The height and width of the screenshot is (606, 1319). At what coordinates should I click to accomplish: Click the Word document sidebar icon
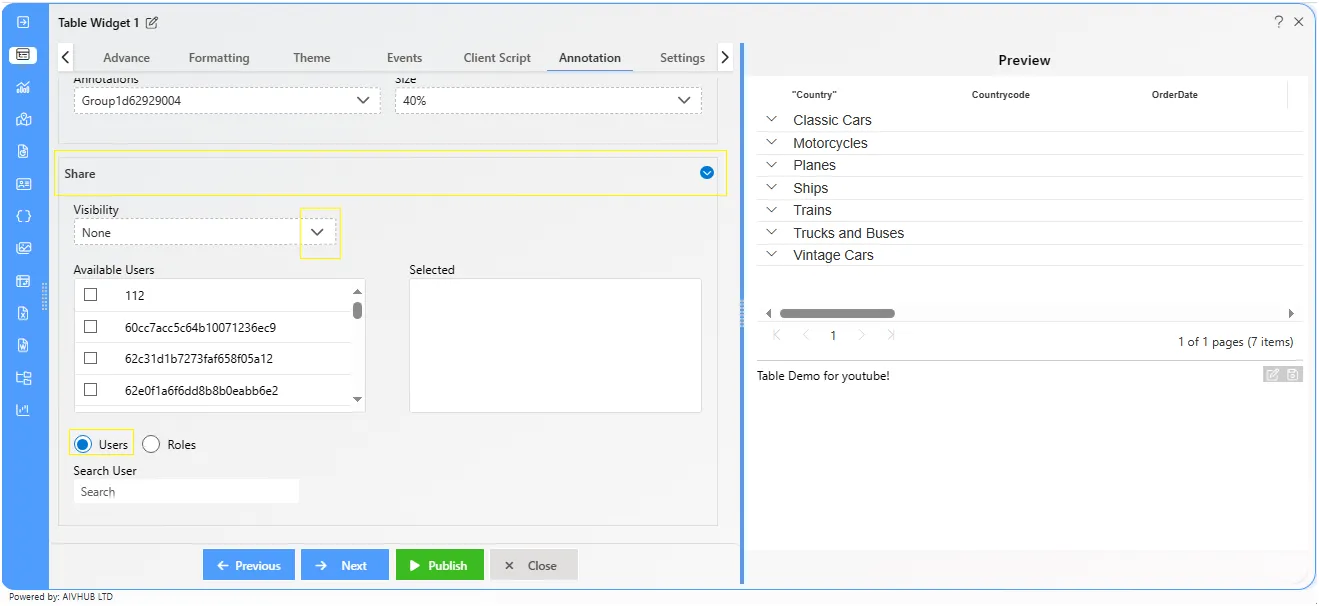[24, 345]
